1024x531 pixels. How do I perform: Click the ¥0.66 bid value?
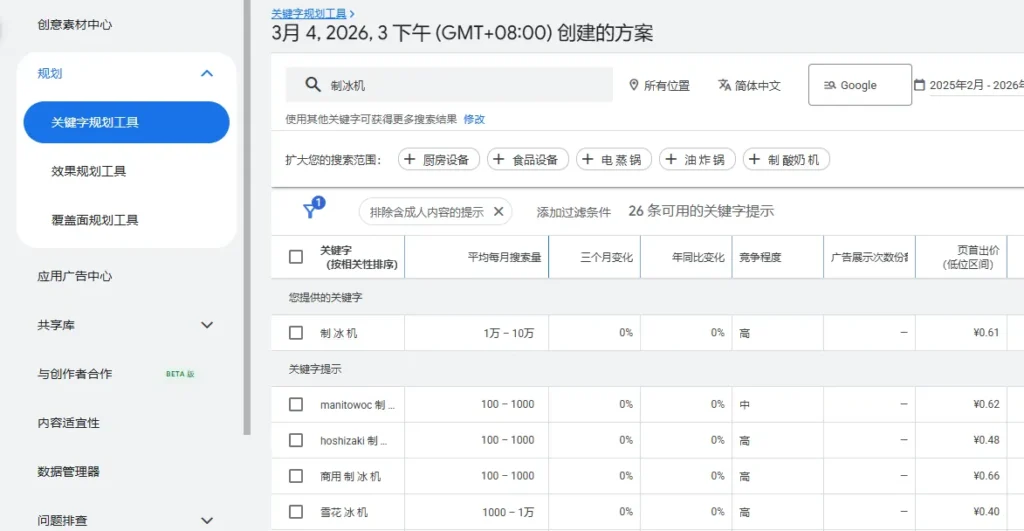tap(986, 475)
